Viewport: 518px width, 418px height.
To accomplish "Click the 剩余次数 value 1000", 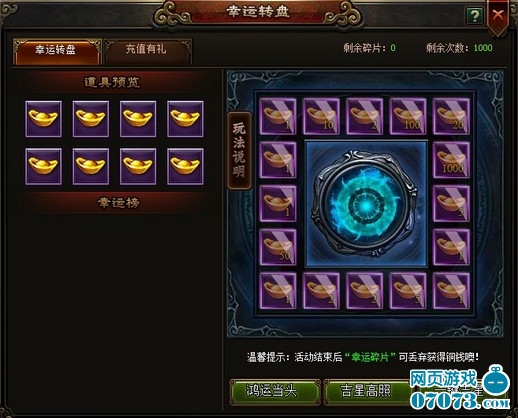I will (483, 48).
